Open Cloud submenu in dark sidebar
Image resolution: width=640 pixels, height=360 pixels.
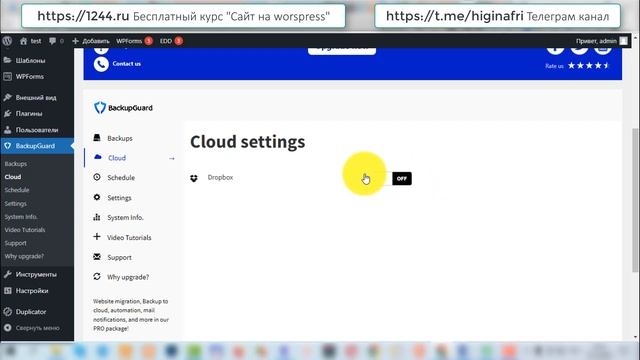[x=13, y=177]
